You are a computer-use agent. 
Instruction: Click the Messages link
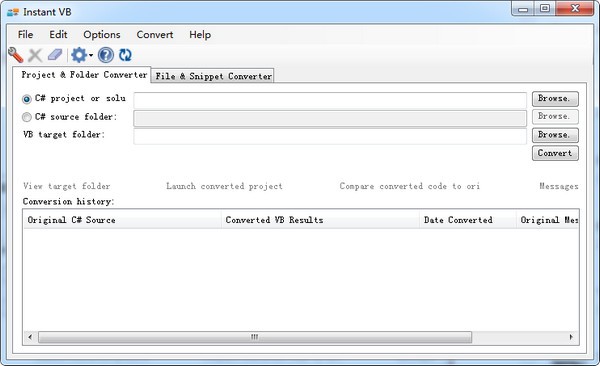pos(559,186)
